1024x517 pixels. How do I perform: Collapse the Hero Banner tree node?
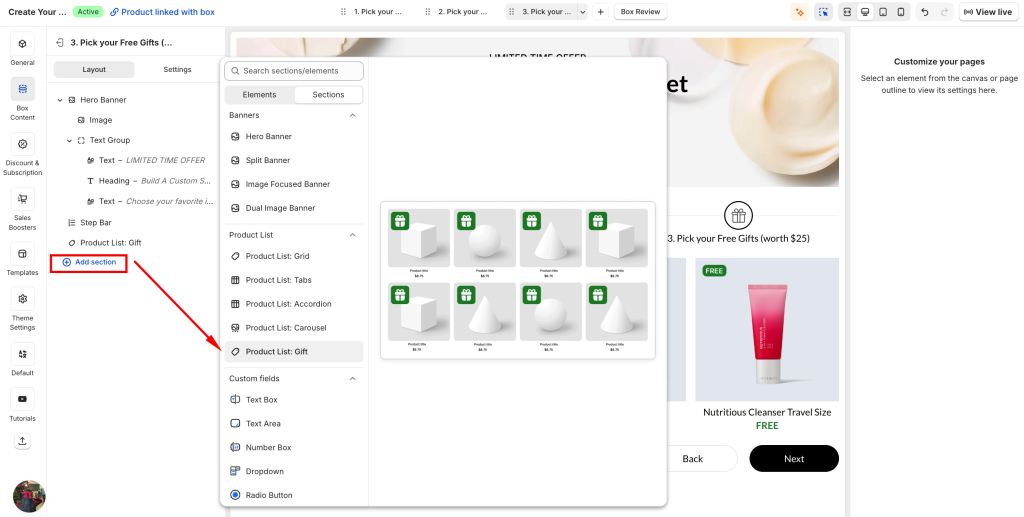(x=60, y=100)
